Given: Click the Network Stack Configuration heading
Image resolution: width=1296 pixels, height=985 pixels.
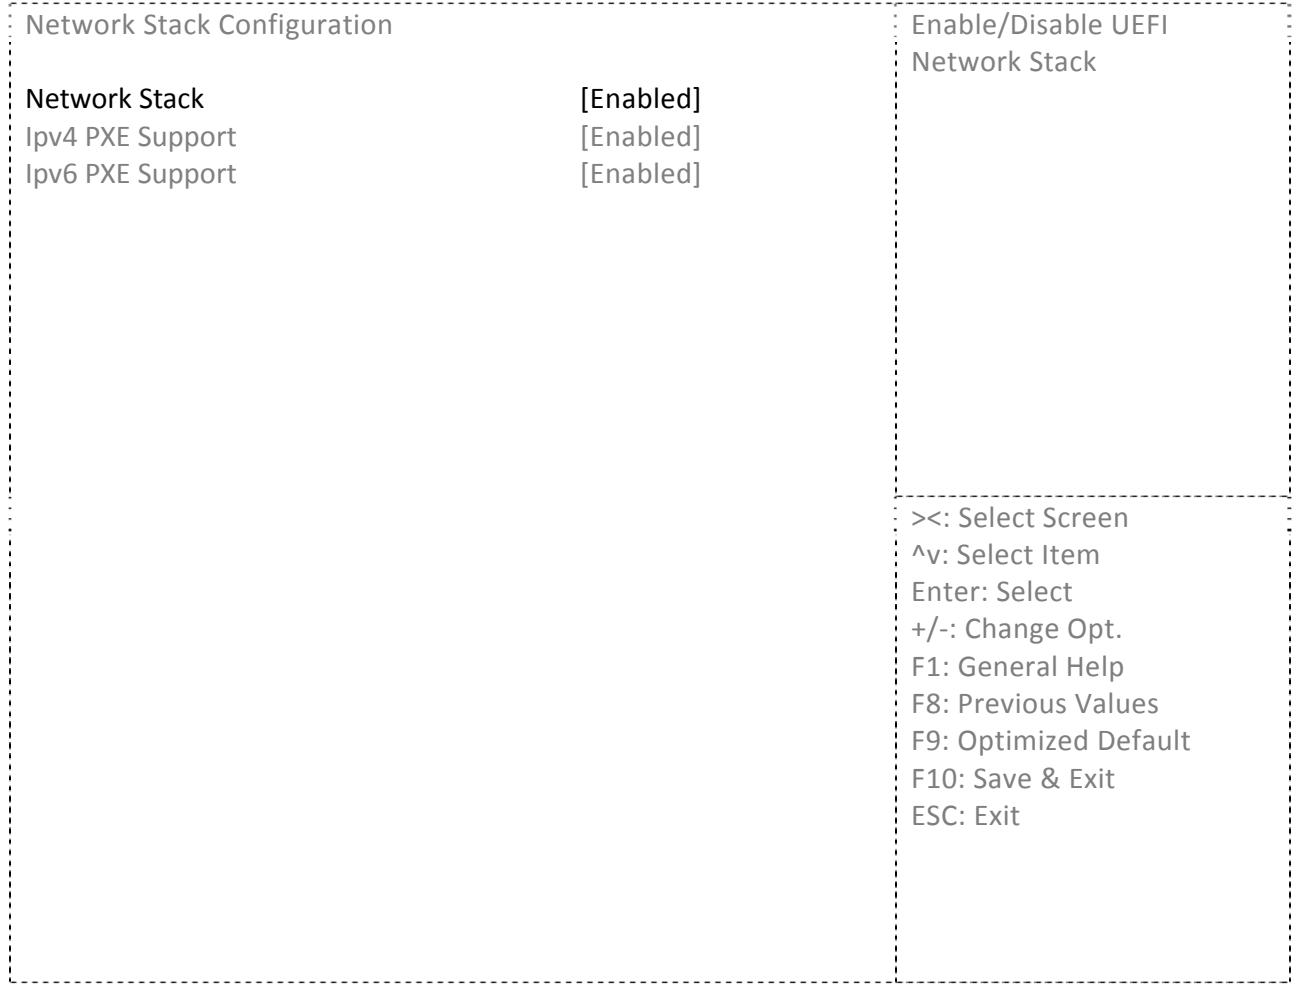Looking at the screenshot, I should (208, 25).
